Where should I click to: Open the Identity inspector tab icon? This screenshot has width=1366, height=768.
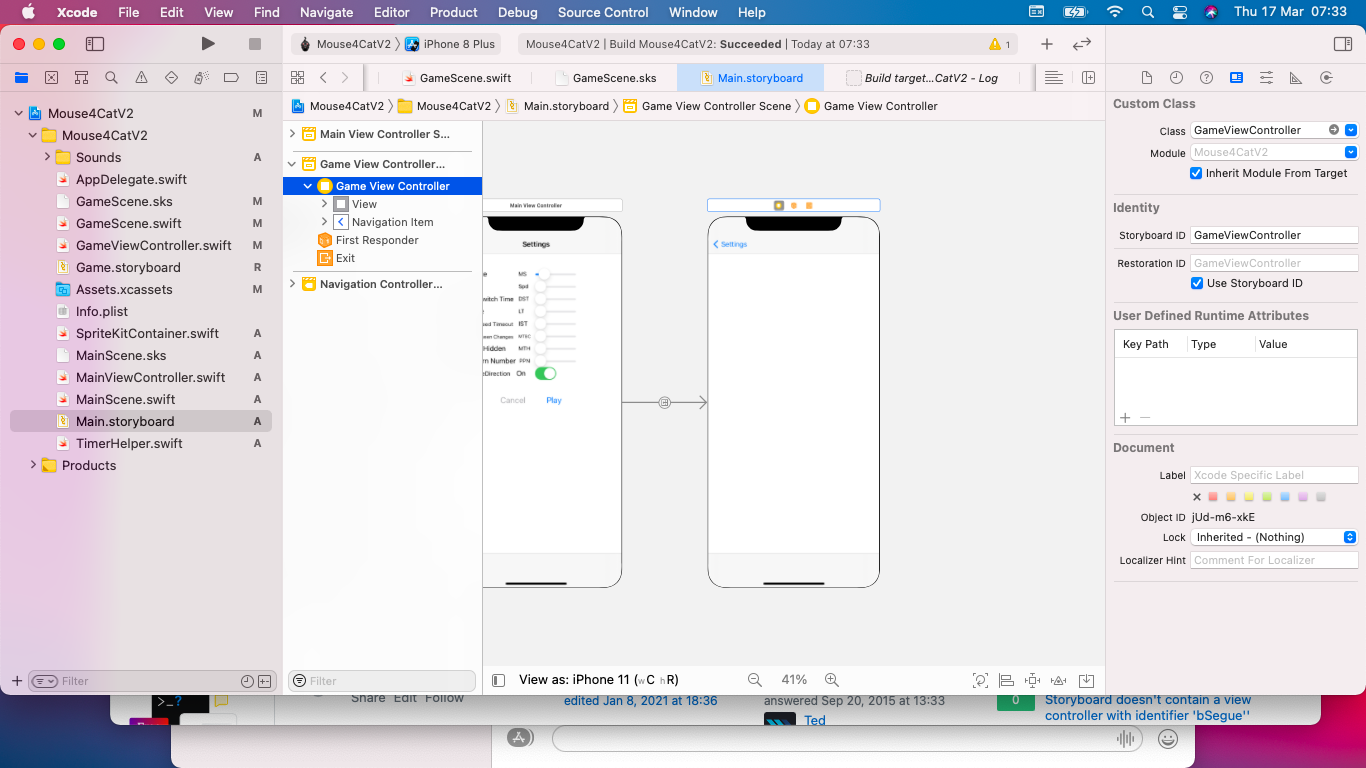[x=1236, y=78]
